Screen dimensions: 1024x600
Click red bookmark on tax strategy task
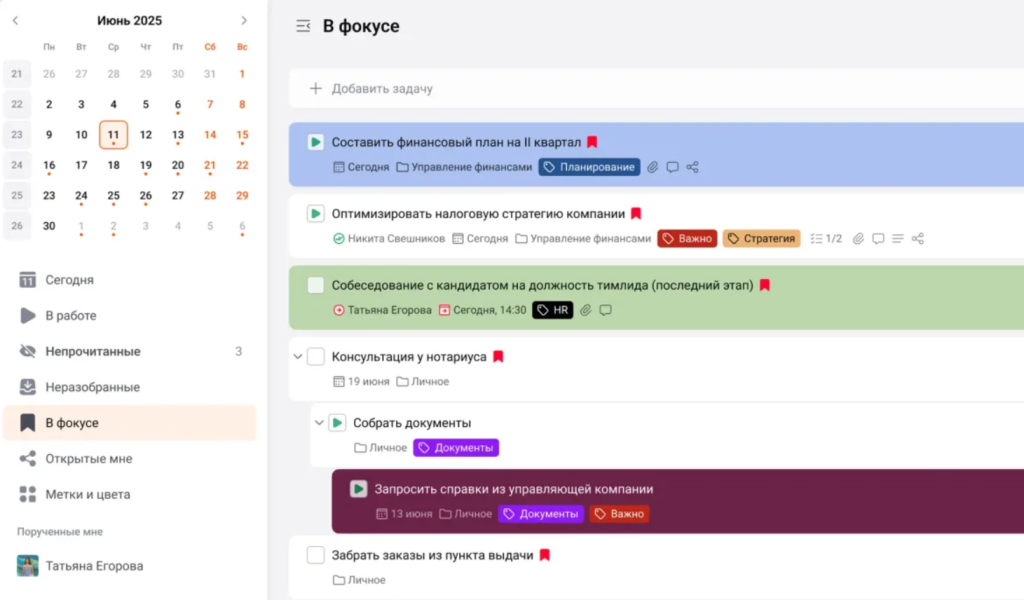636,213
